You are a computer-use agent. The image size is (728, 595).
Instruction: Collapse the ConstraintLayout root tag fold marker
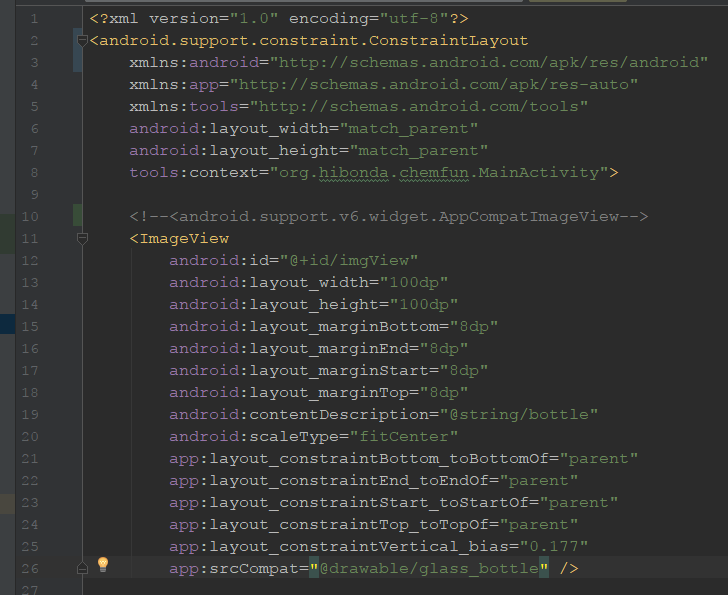[82, 41]
